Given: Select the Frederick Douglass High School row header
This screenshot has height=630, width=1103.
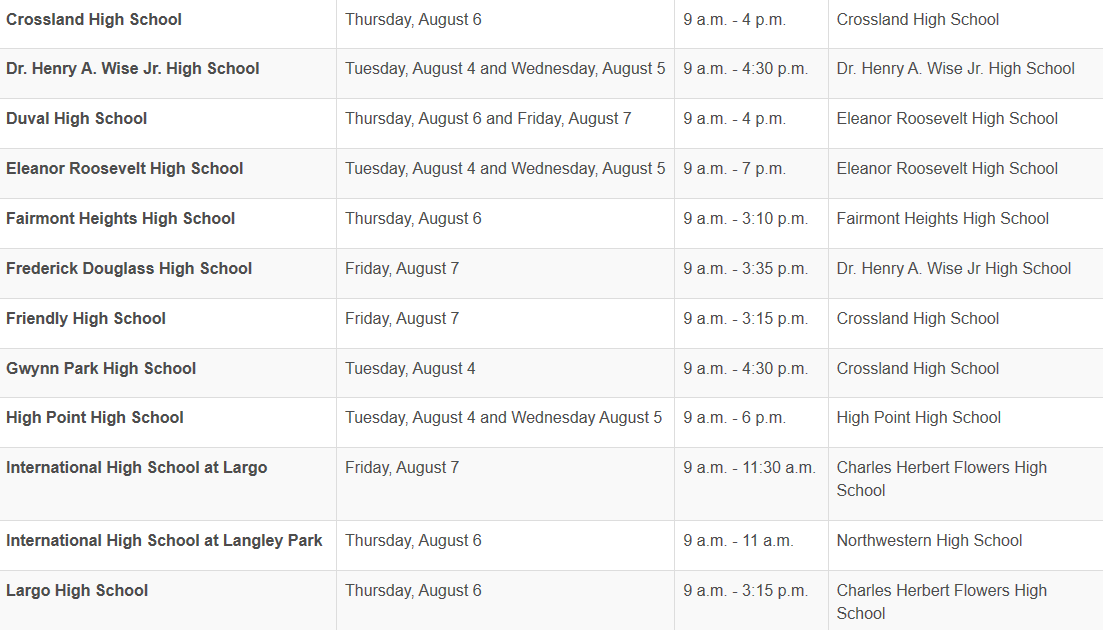Looking at the screenshot, I should 129,269.
